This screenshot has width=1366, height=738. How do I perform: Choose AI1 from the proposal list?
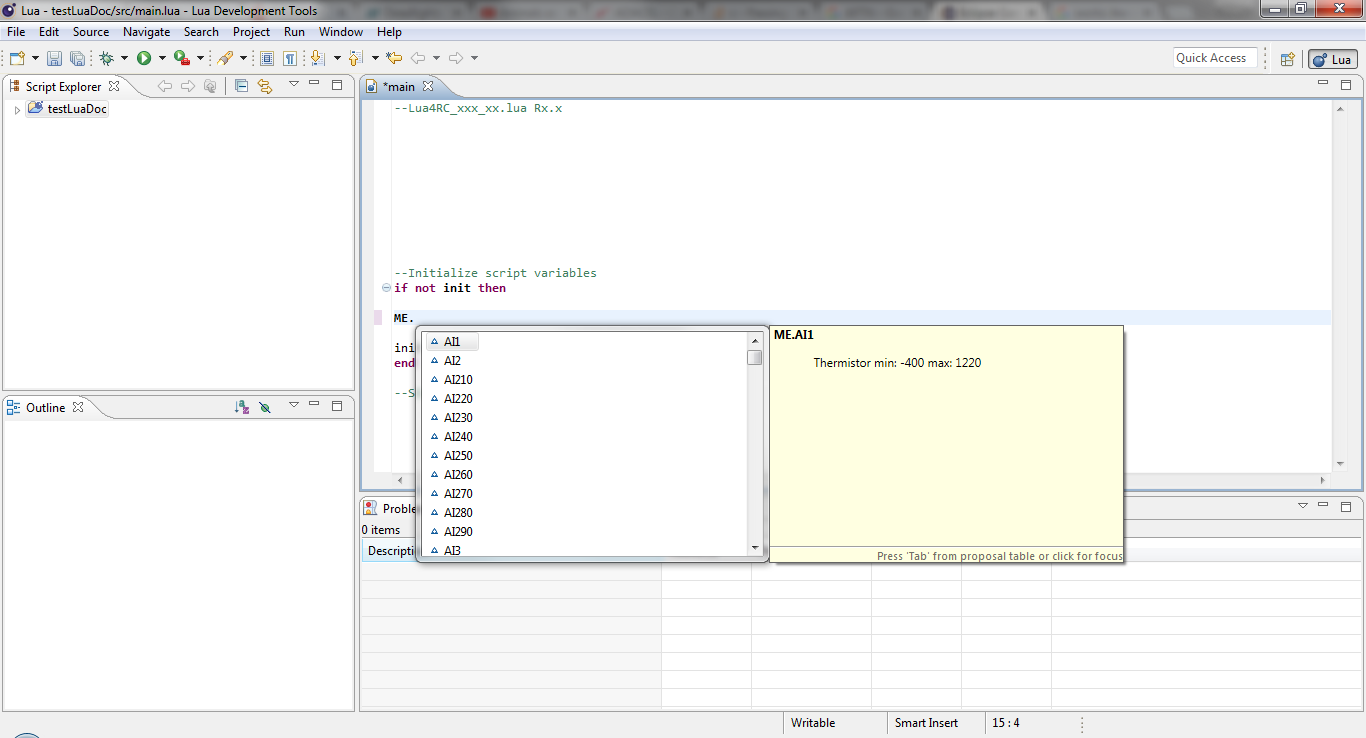(x=452, y=342)
